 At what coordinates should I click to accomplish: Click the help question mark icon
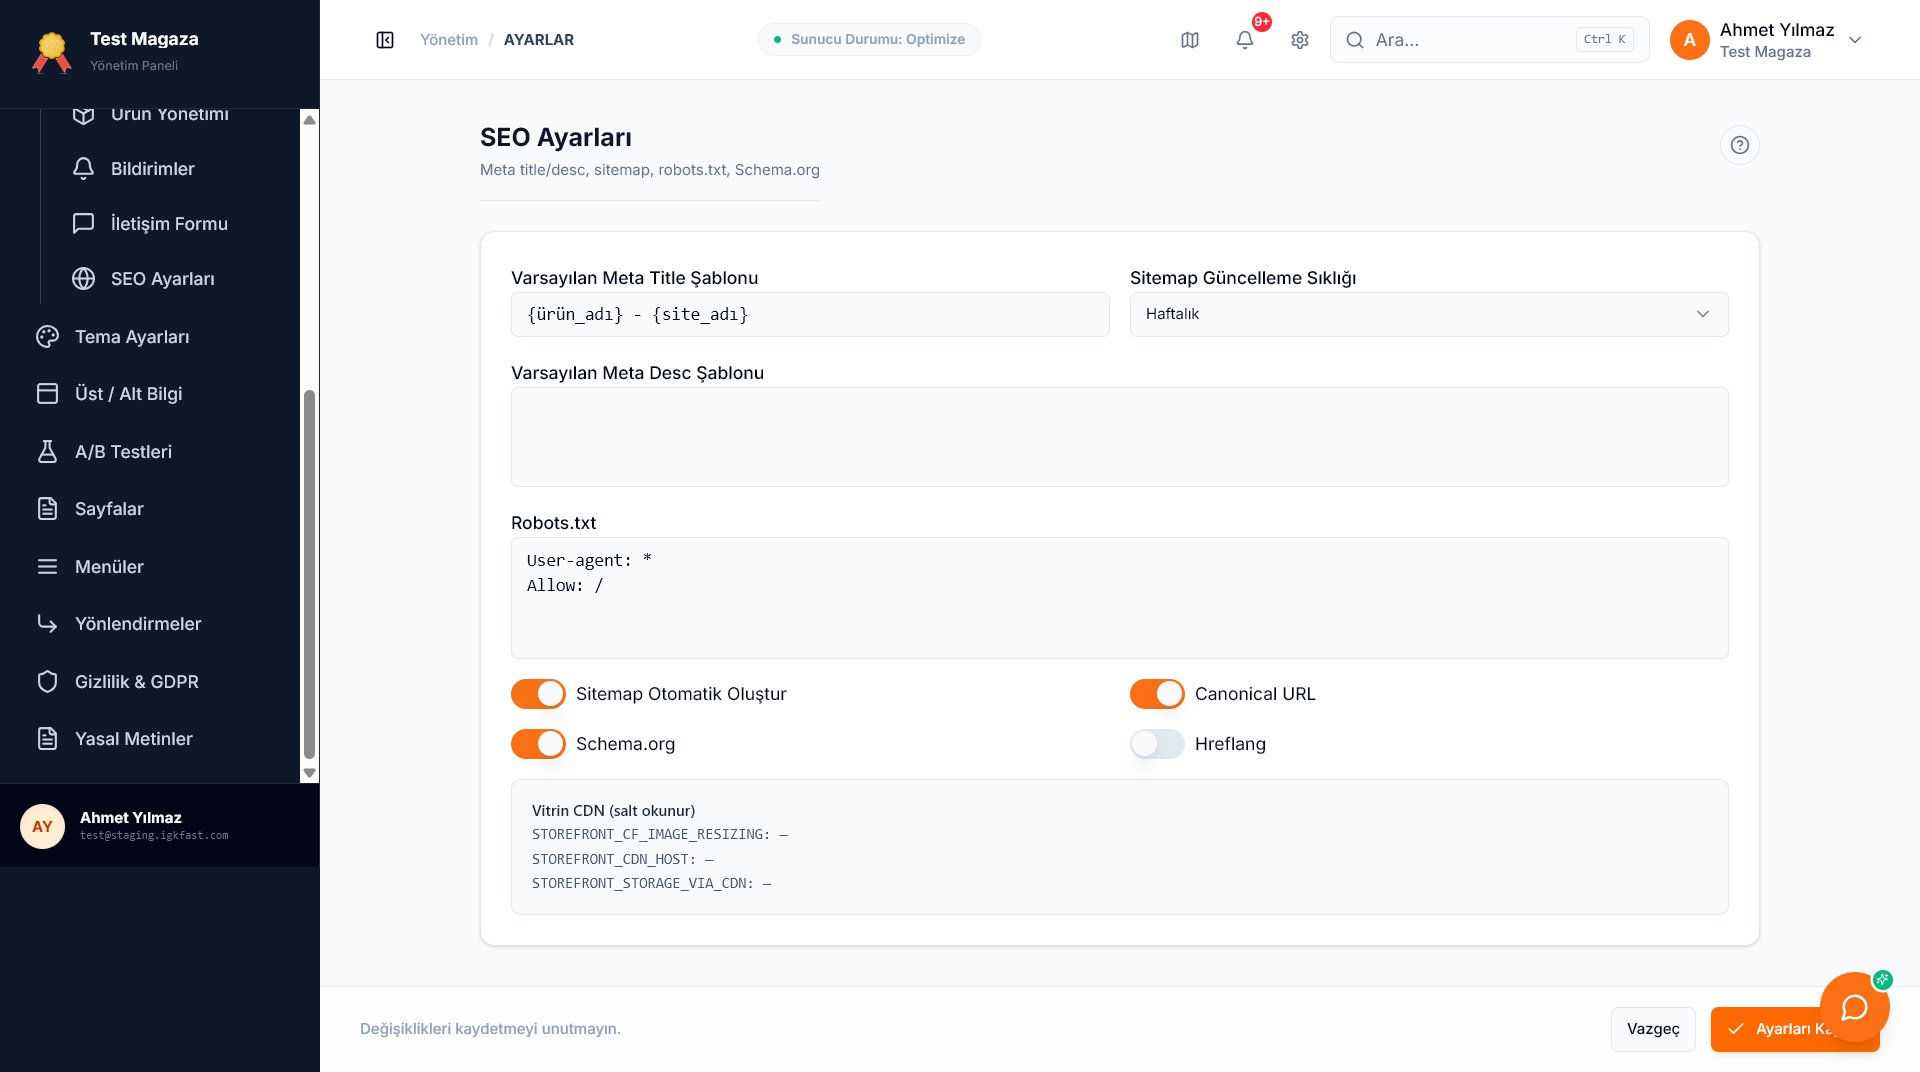(x=1740, y=145)
